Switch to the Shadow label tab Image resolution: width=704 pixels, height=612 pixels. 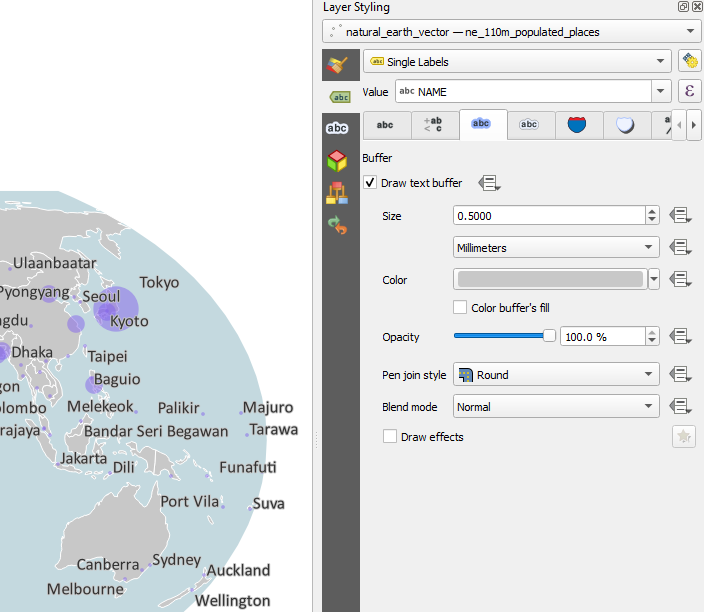(625, 125)
